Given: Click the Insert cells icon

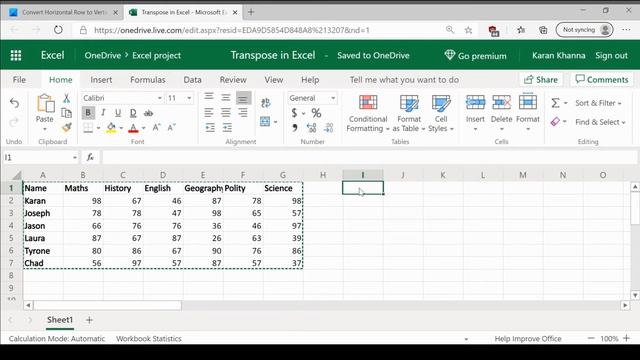Looking at the screenshot, I should [476, 102].
